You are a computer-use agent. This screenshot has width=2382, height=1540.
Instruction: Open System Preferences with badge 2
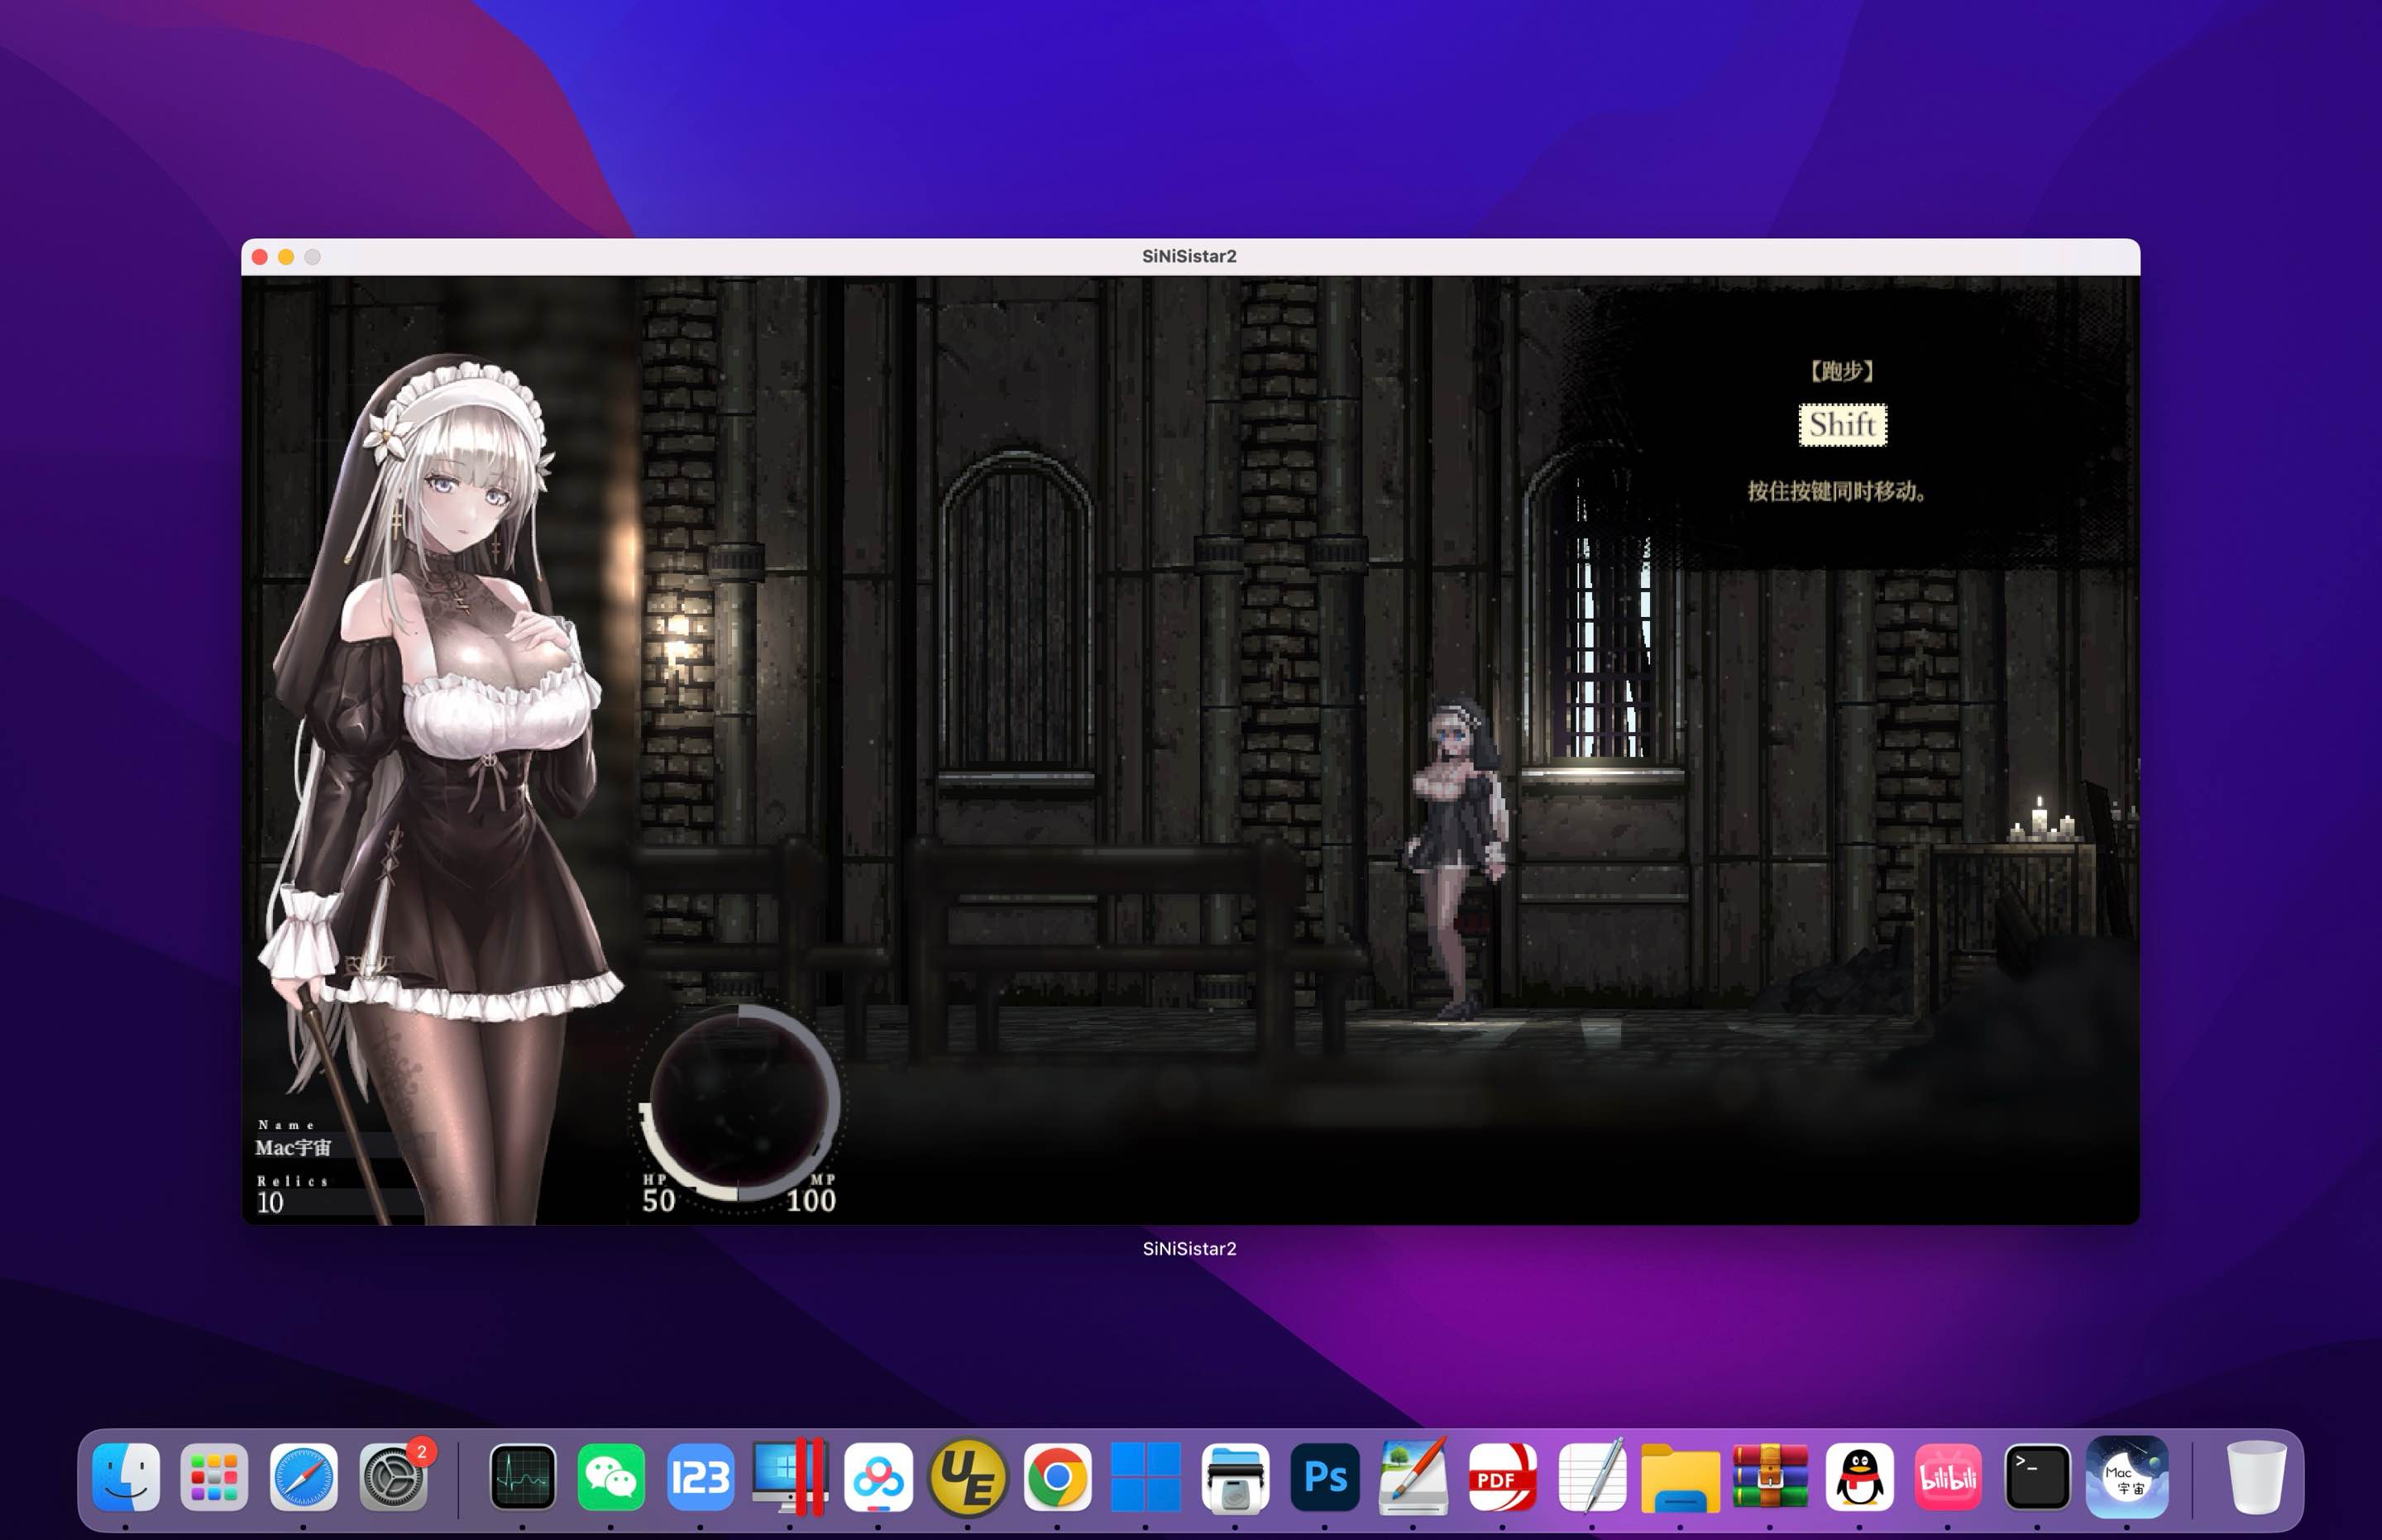[394, 1477]
